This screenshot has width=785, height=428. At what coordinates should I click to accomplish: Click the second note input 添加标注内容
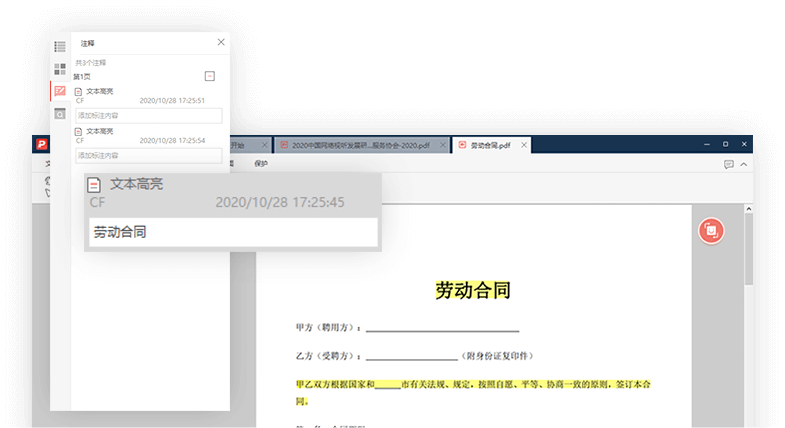tap(148, 155)
